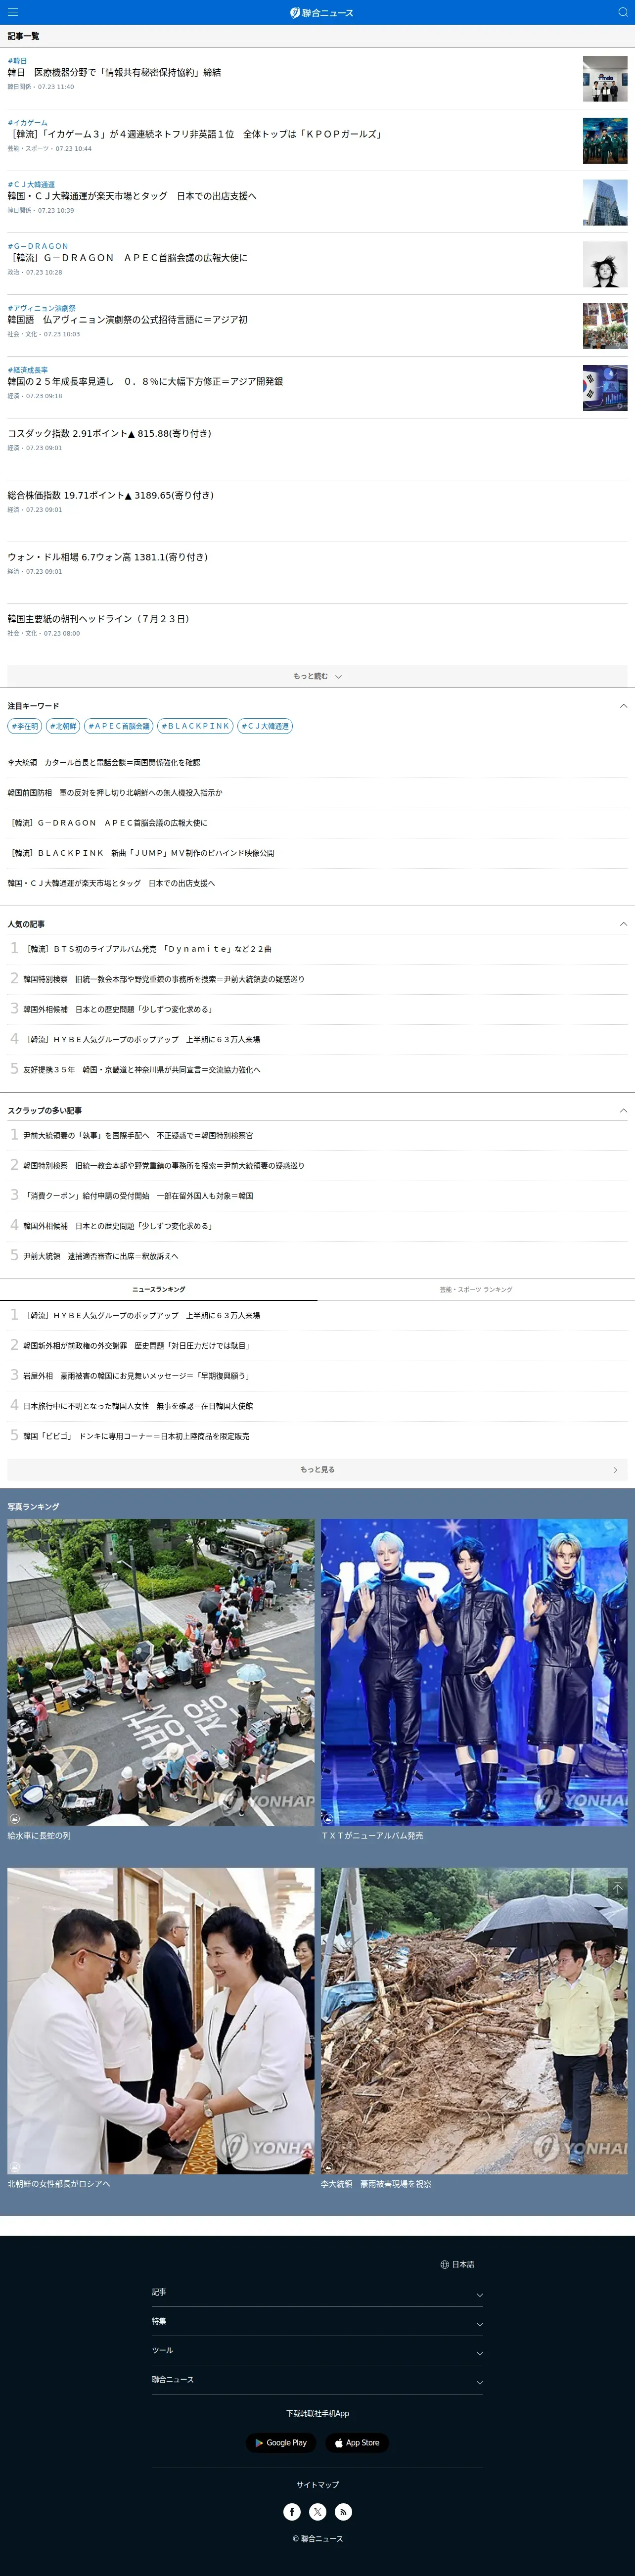
Task: Click the App Store download button
Action: point(357,2442)
